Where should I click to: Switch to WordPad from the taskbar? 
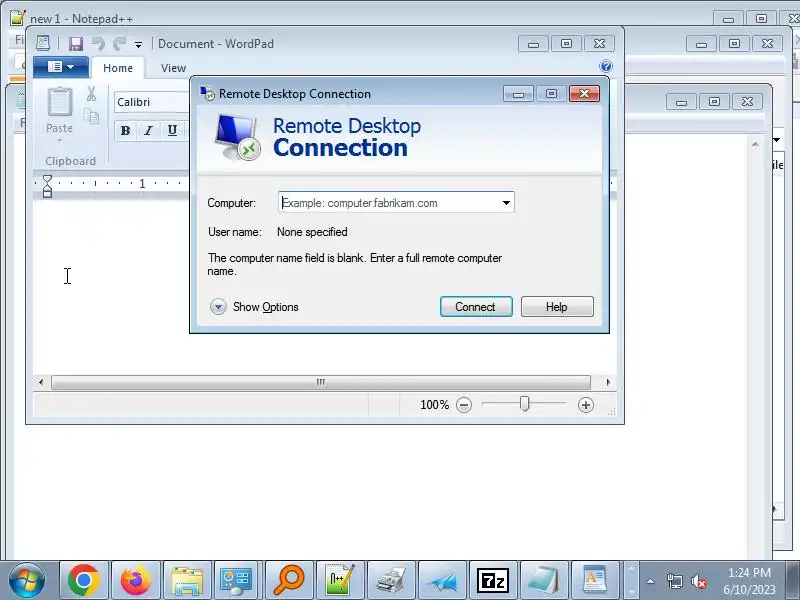pos(595,580)
